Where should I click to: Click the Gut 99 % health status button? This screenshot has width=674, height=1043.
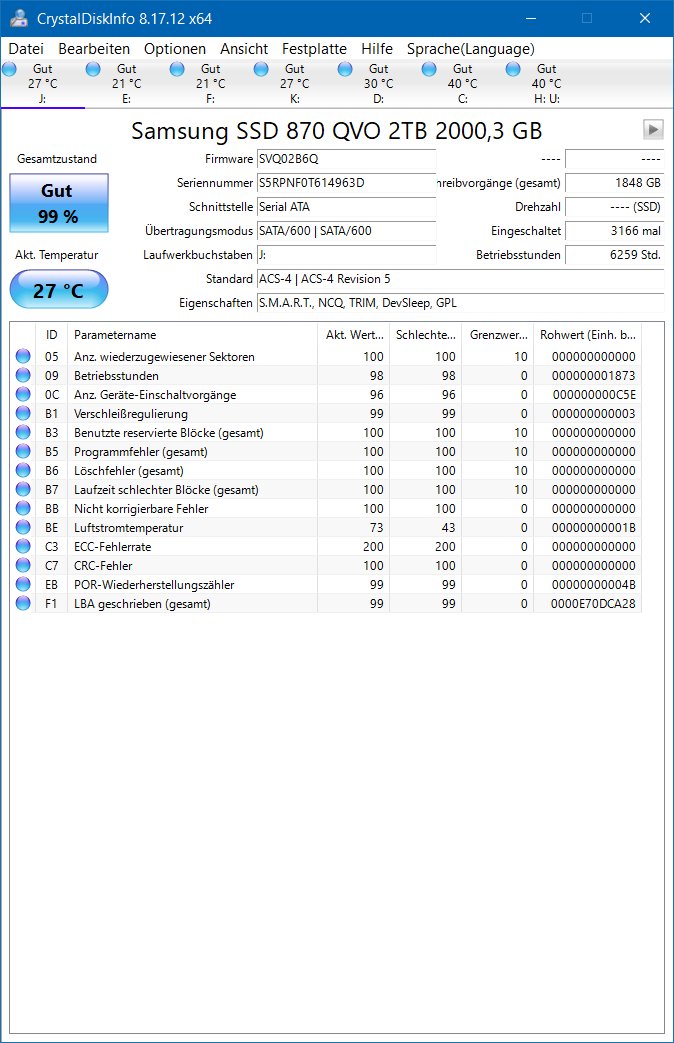click(59, 204)
